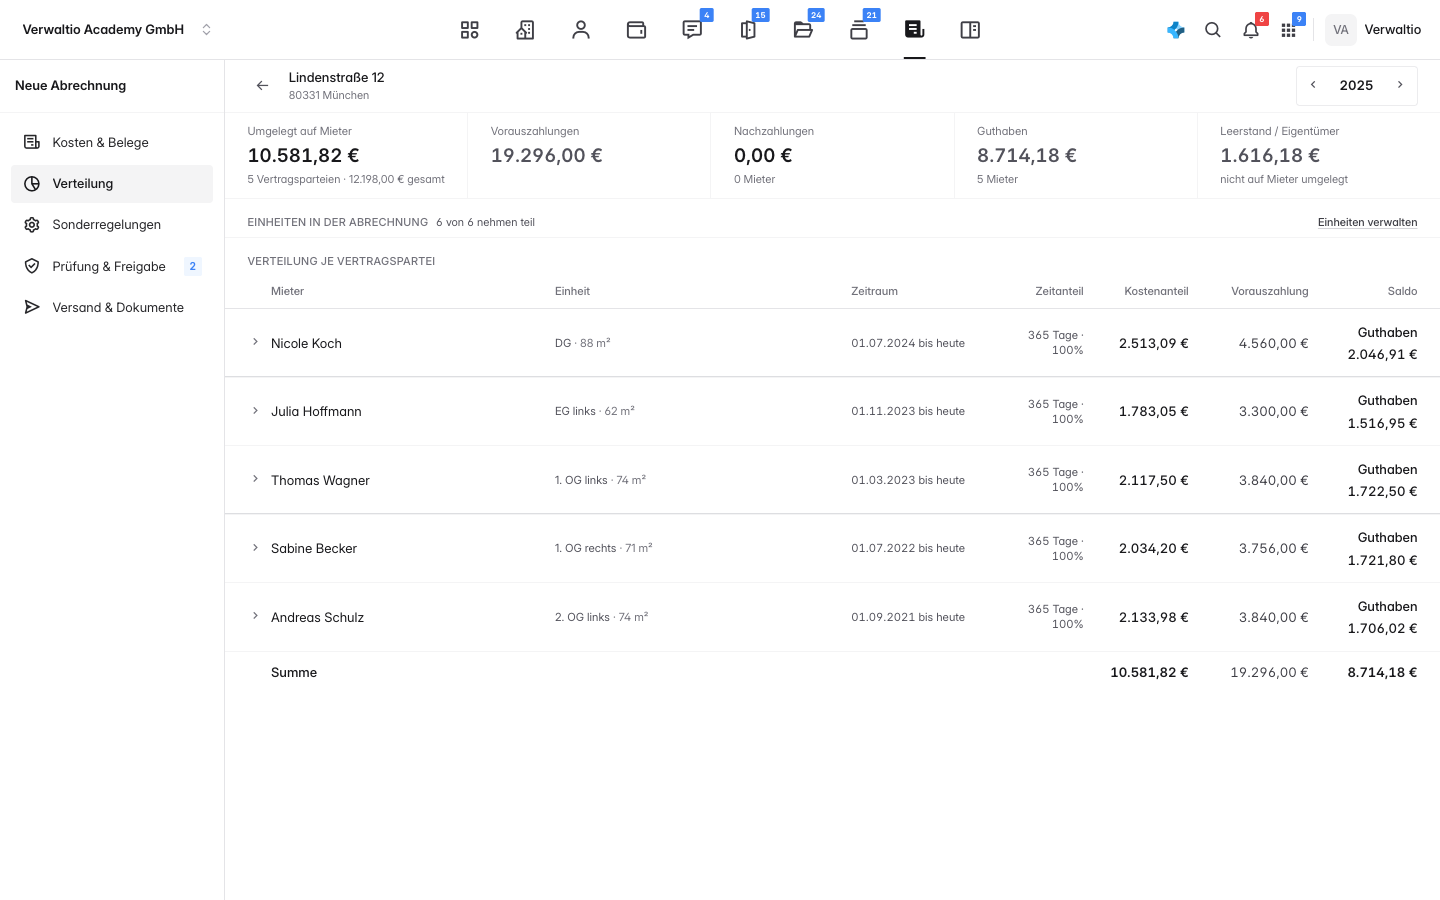Viewport: 1440px width, 900px height.
Task: Open Sonderregelungen in the sidebar
Action: click(112, 225)
